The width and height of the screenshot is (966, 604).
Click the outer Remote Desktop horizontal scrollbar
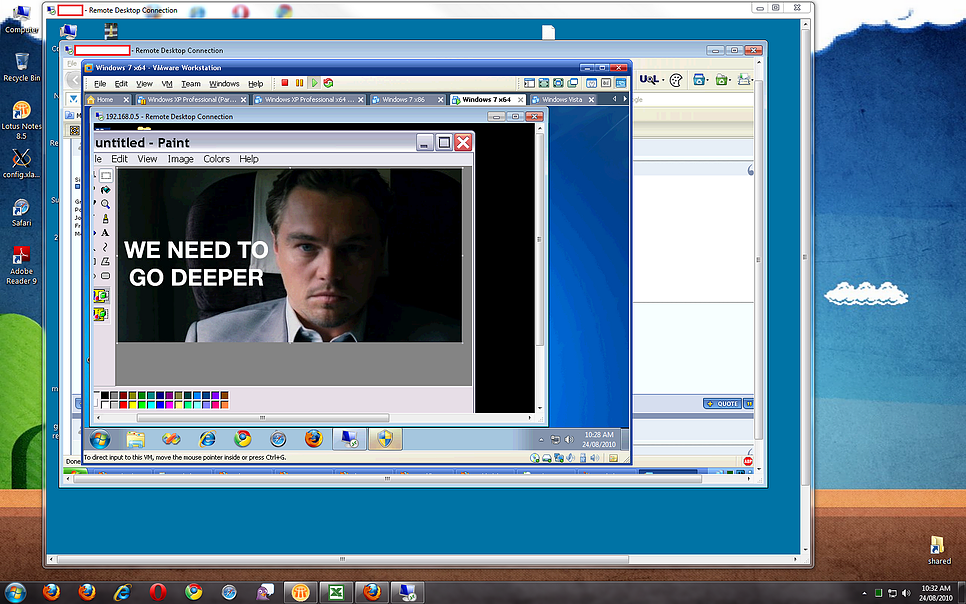[343, 560]
